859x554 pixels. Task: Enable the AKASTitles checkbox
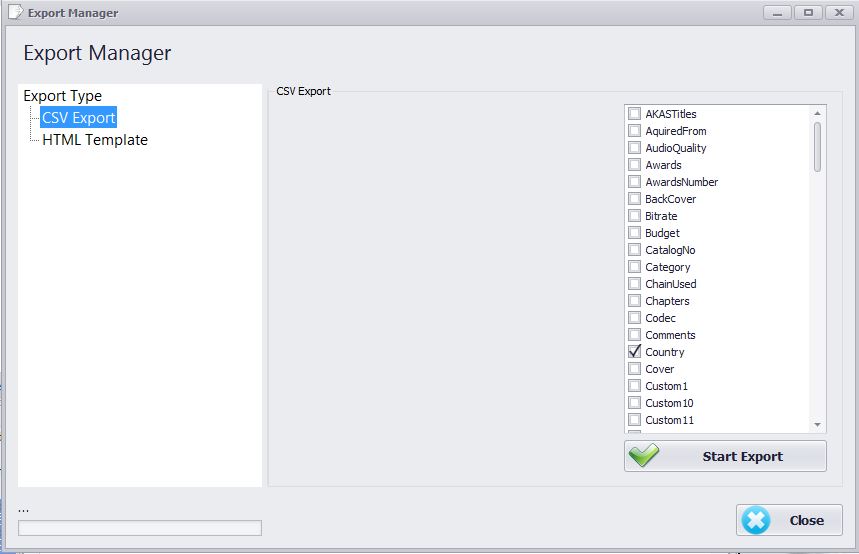tap(634, 114)
